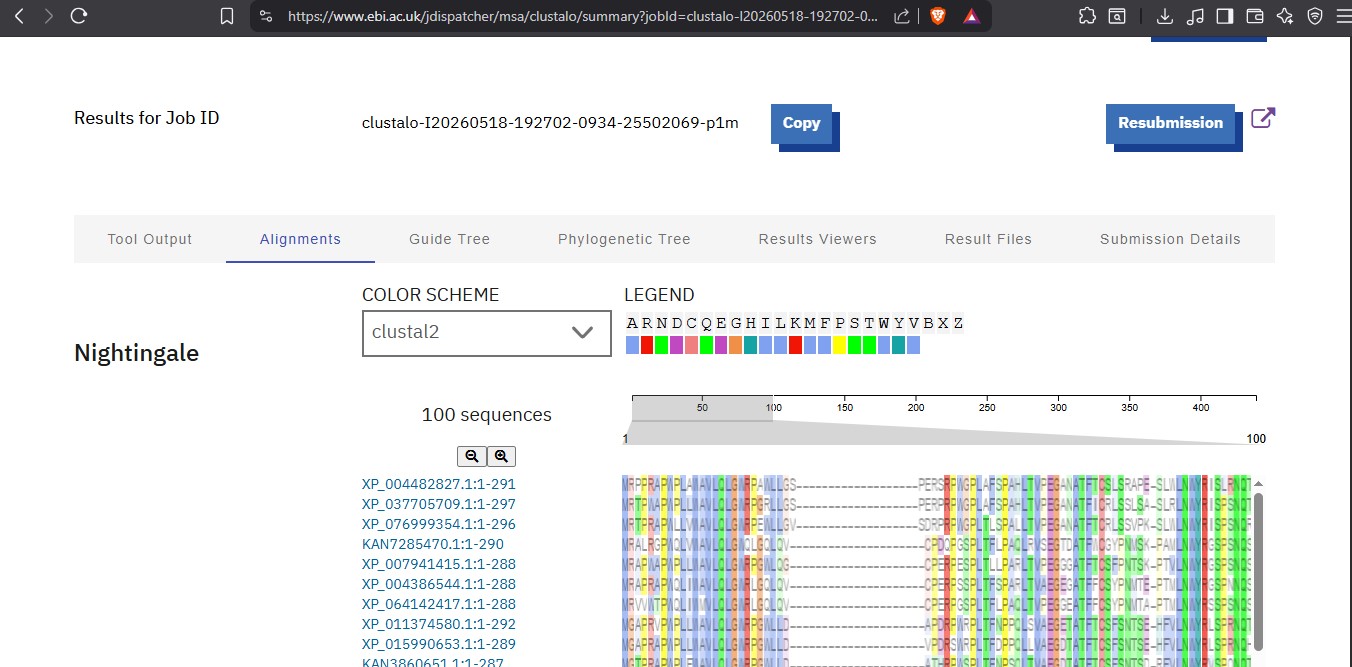Open the Guide Tree tab
Viewport: 1352px width, 667px height.
tap(449, 239)
